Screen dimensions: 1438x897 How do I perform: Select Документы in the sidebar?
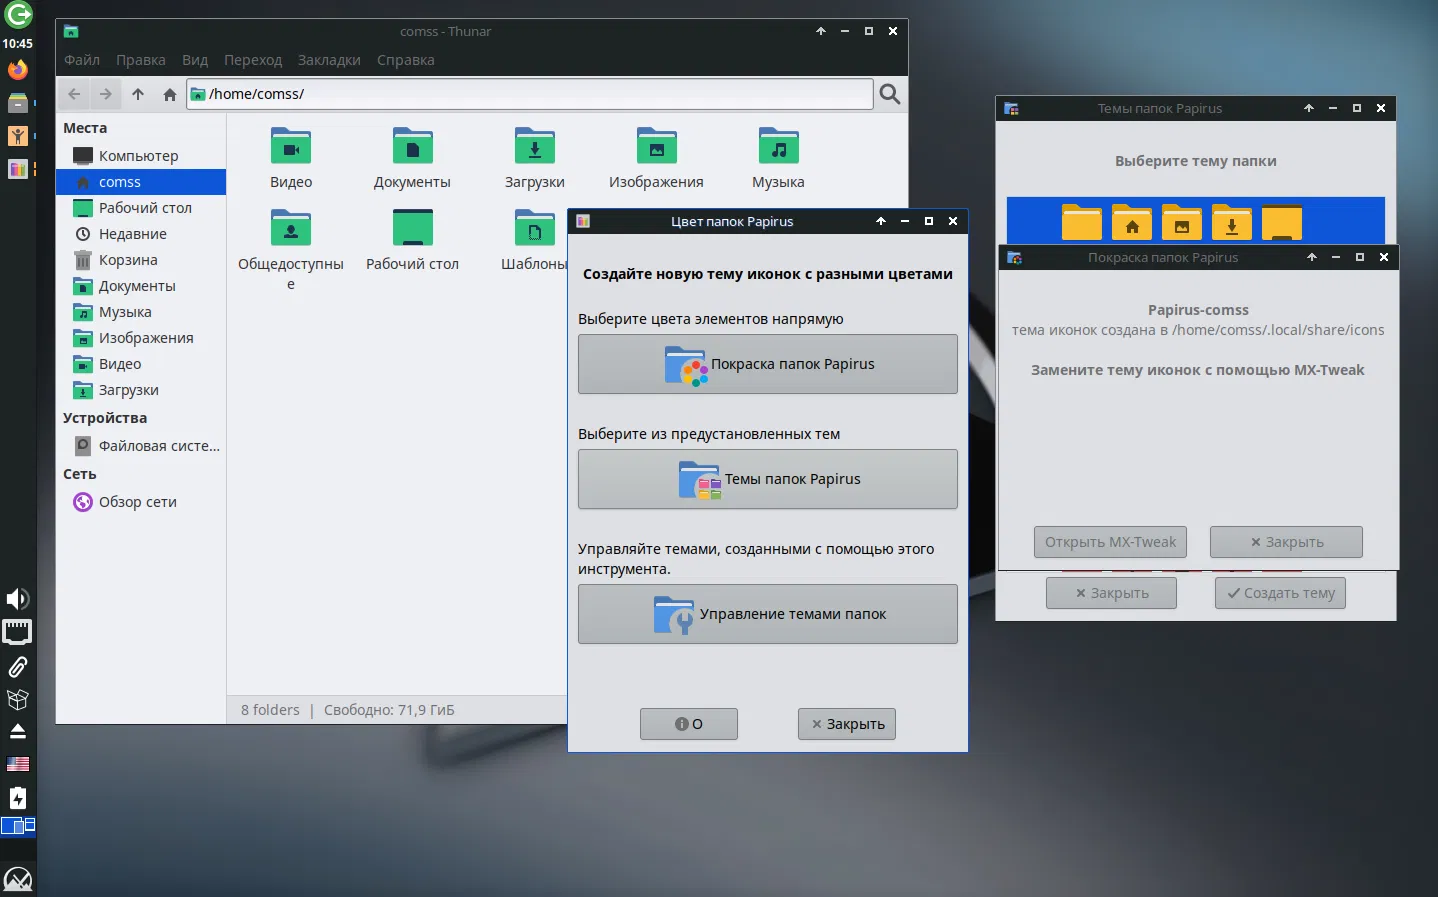coord(141,286)
